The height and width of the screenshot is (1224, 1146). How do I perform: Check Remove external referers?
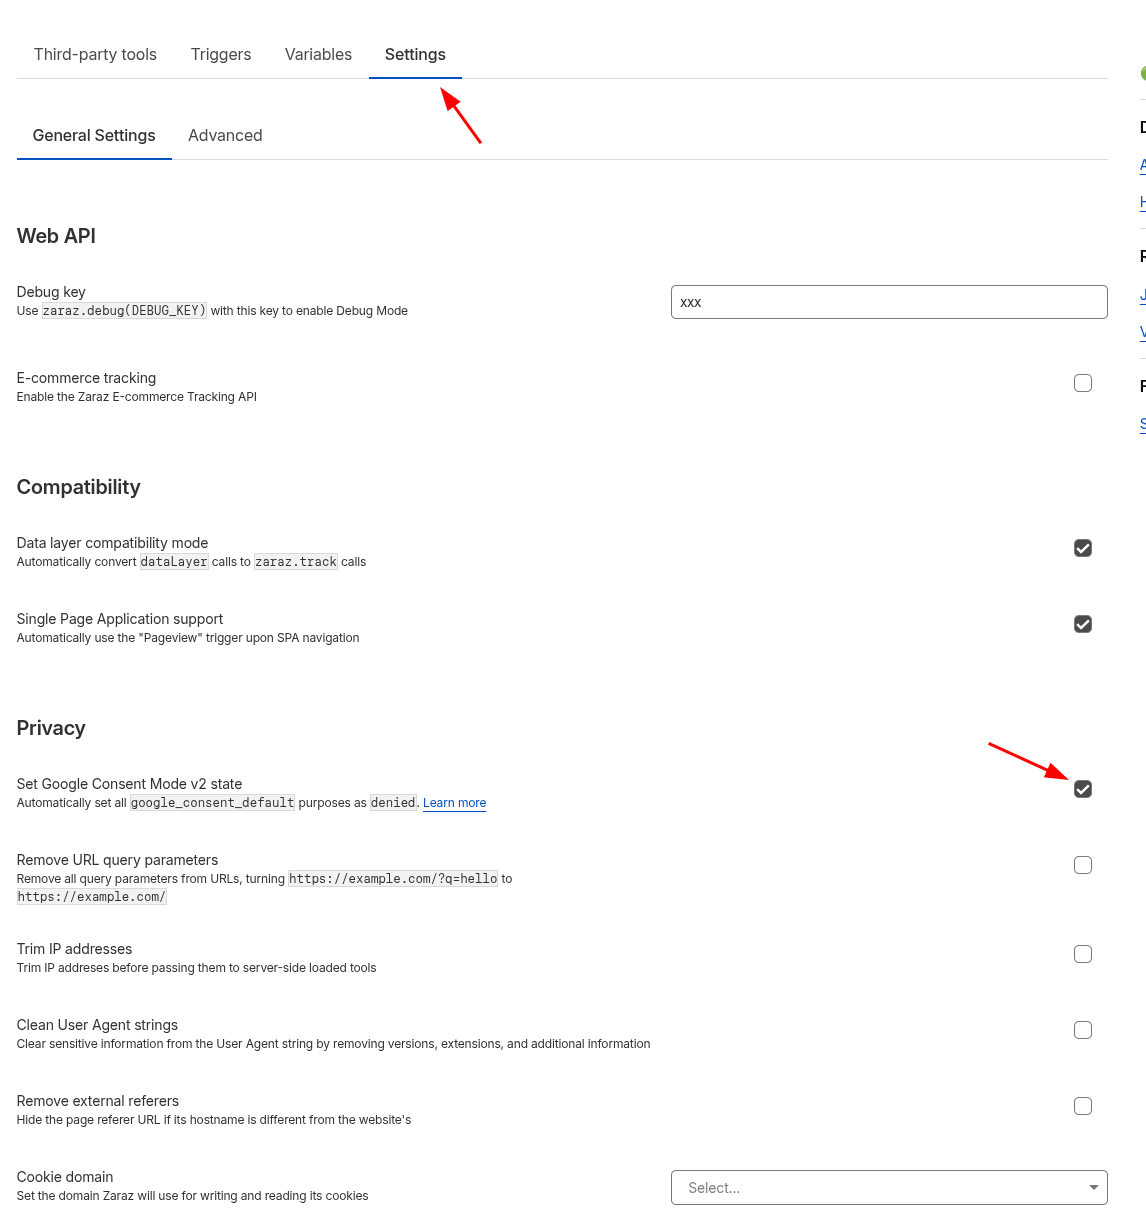(1083, 1106)
